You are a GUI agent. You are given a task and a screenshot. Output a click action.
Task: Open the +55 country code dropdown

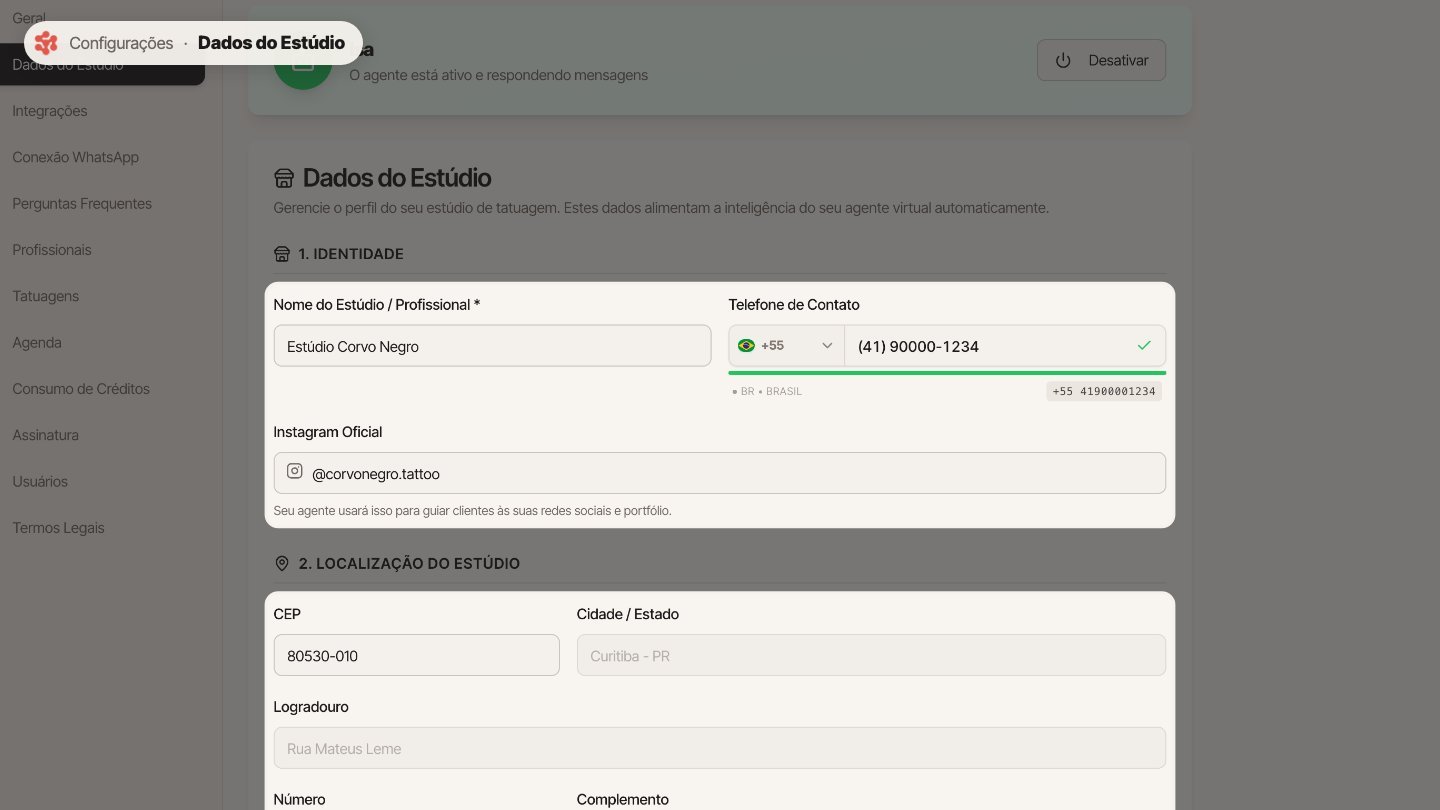tap(787, 346)
